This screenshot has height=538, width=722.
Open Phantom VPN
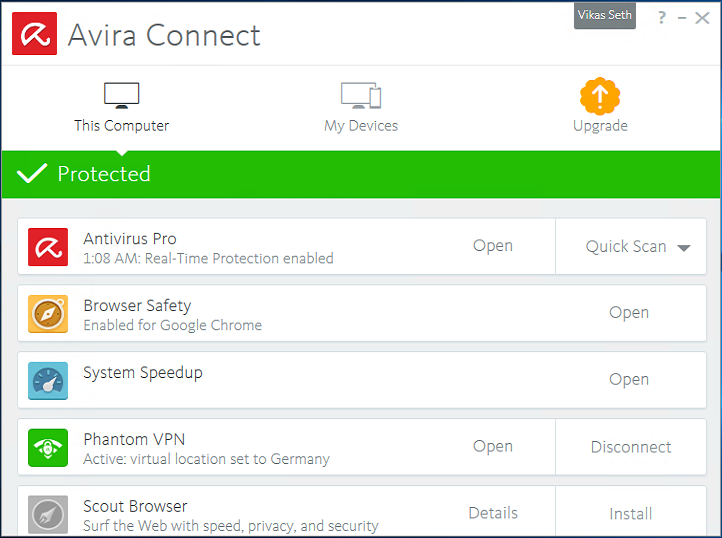click(x=493, y=447)
